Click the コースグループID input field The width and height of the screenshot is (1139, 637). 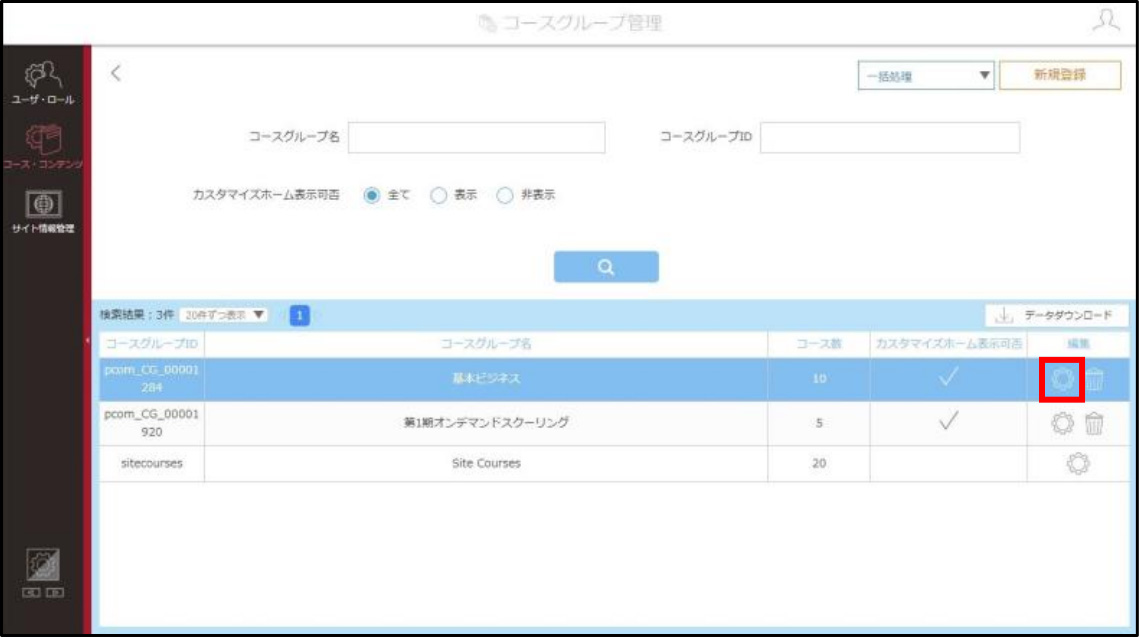point(890,137)
